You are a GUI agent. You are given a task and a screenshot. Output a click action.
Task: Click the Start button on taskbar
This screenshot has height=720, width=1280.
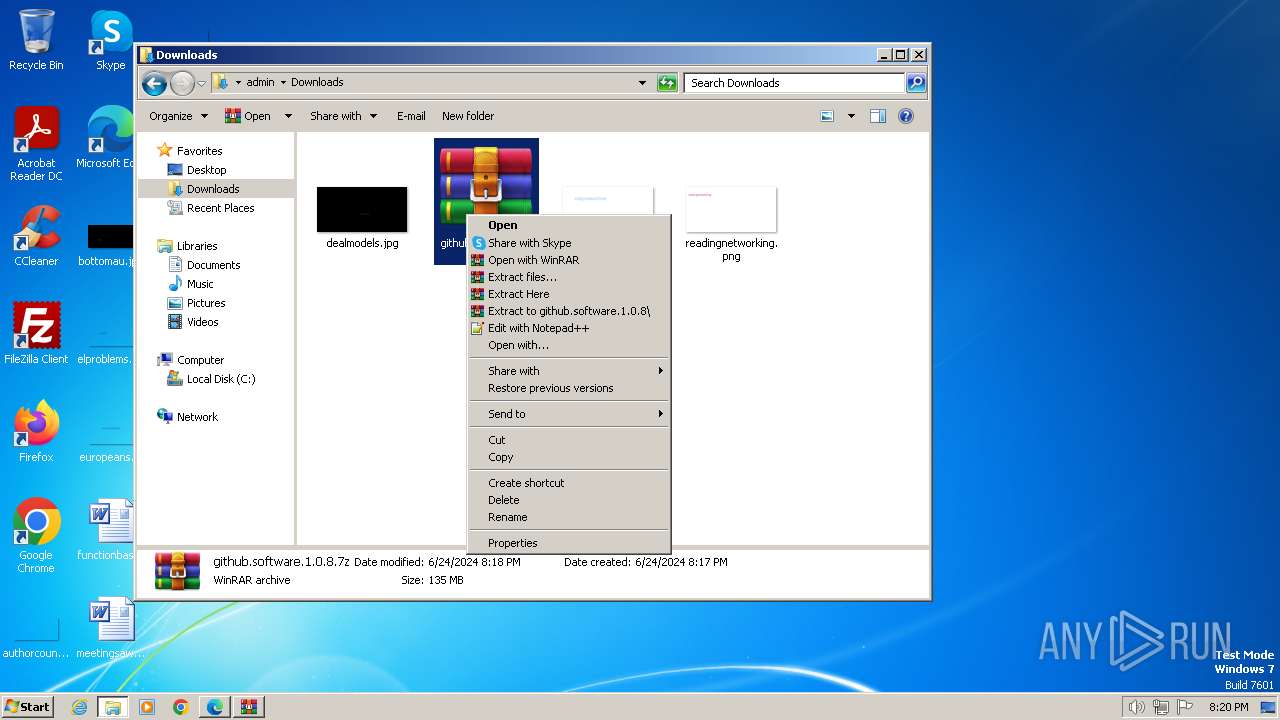(27, 707)
